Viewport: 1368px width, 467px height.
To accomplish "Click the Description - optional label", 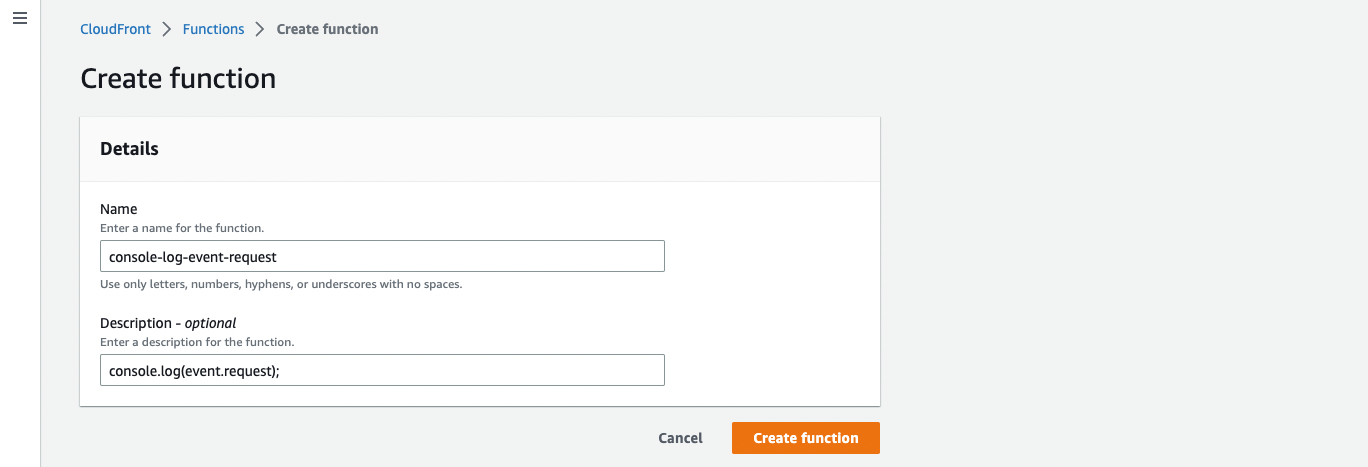I will pos(168,323).
